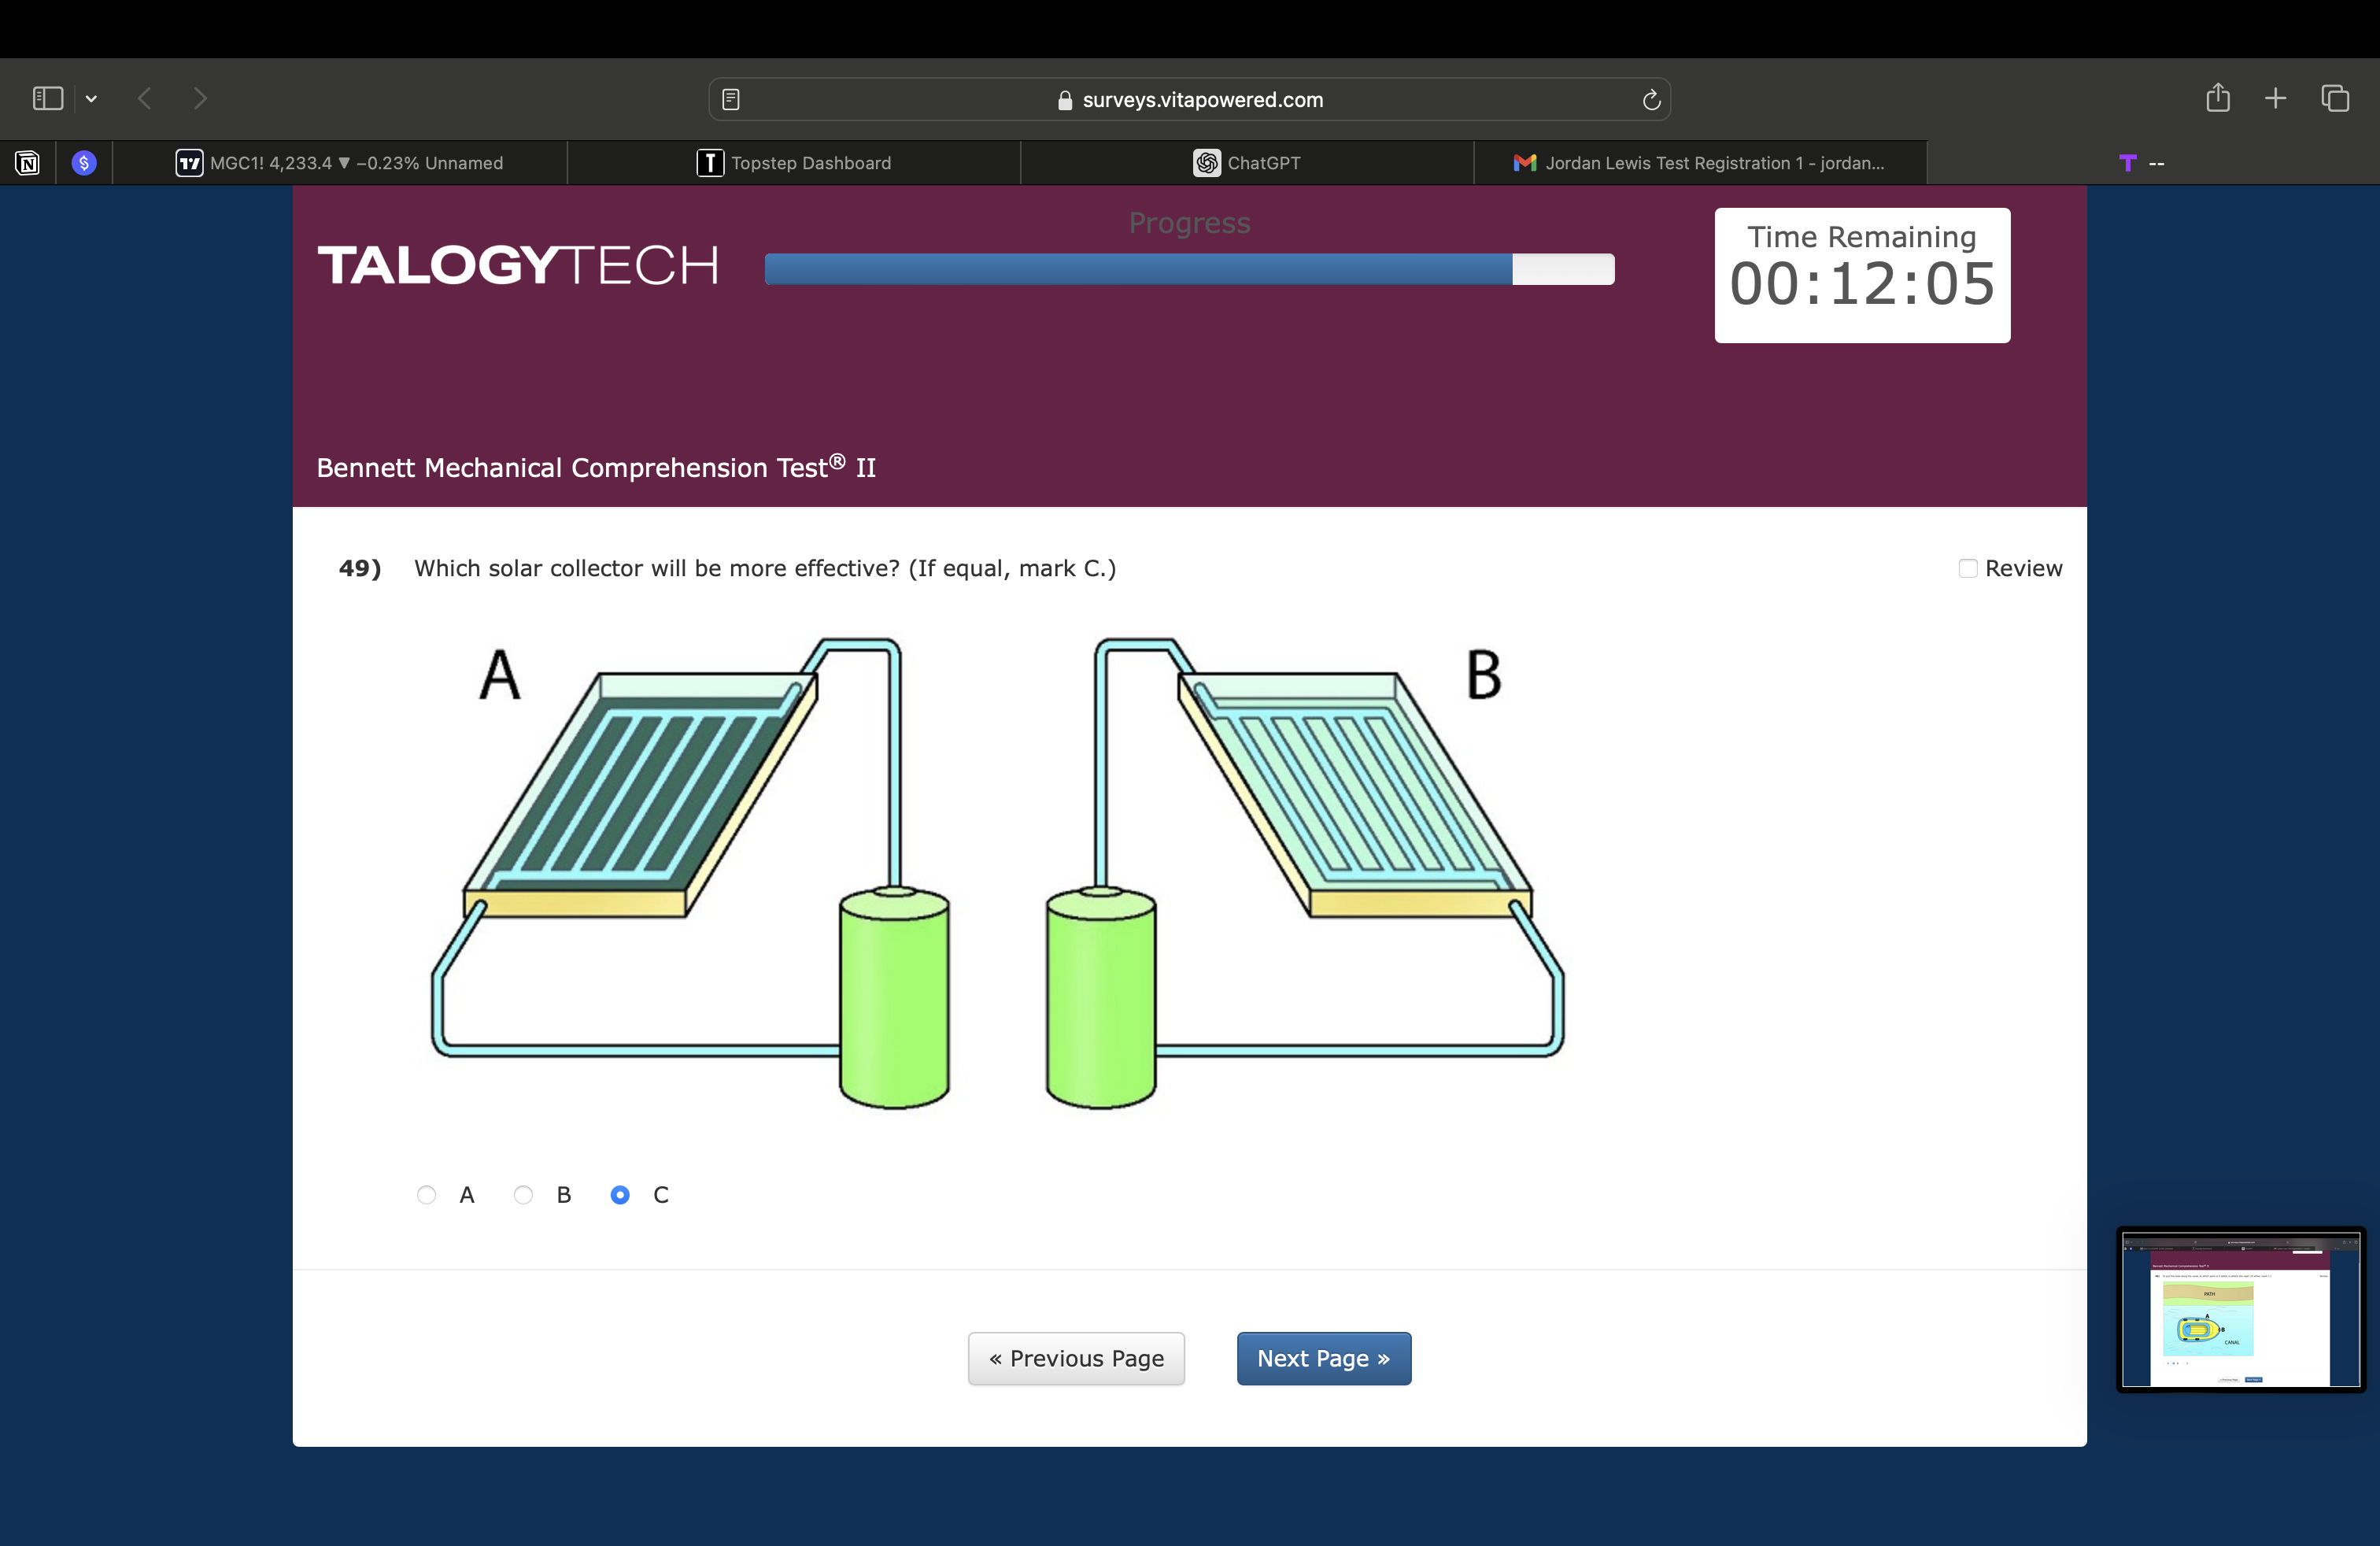
Task: Click the Safari sidebar toggle icon
Action: pos(47,98)
